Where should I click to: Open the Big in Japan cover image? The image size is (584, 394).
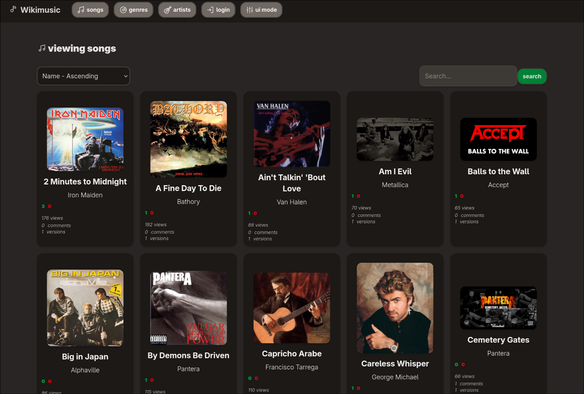tap(85, 308)
